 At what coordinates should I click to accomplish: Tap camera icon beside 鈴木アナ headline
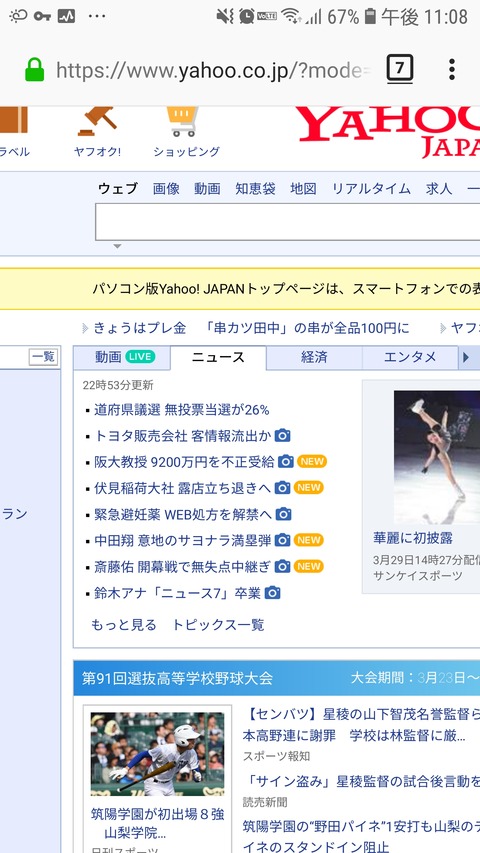coord(272,593)
